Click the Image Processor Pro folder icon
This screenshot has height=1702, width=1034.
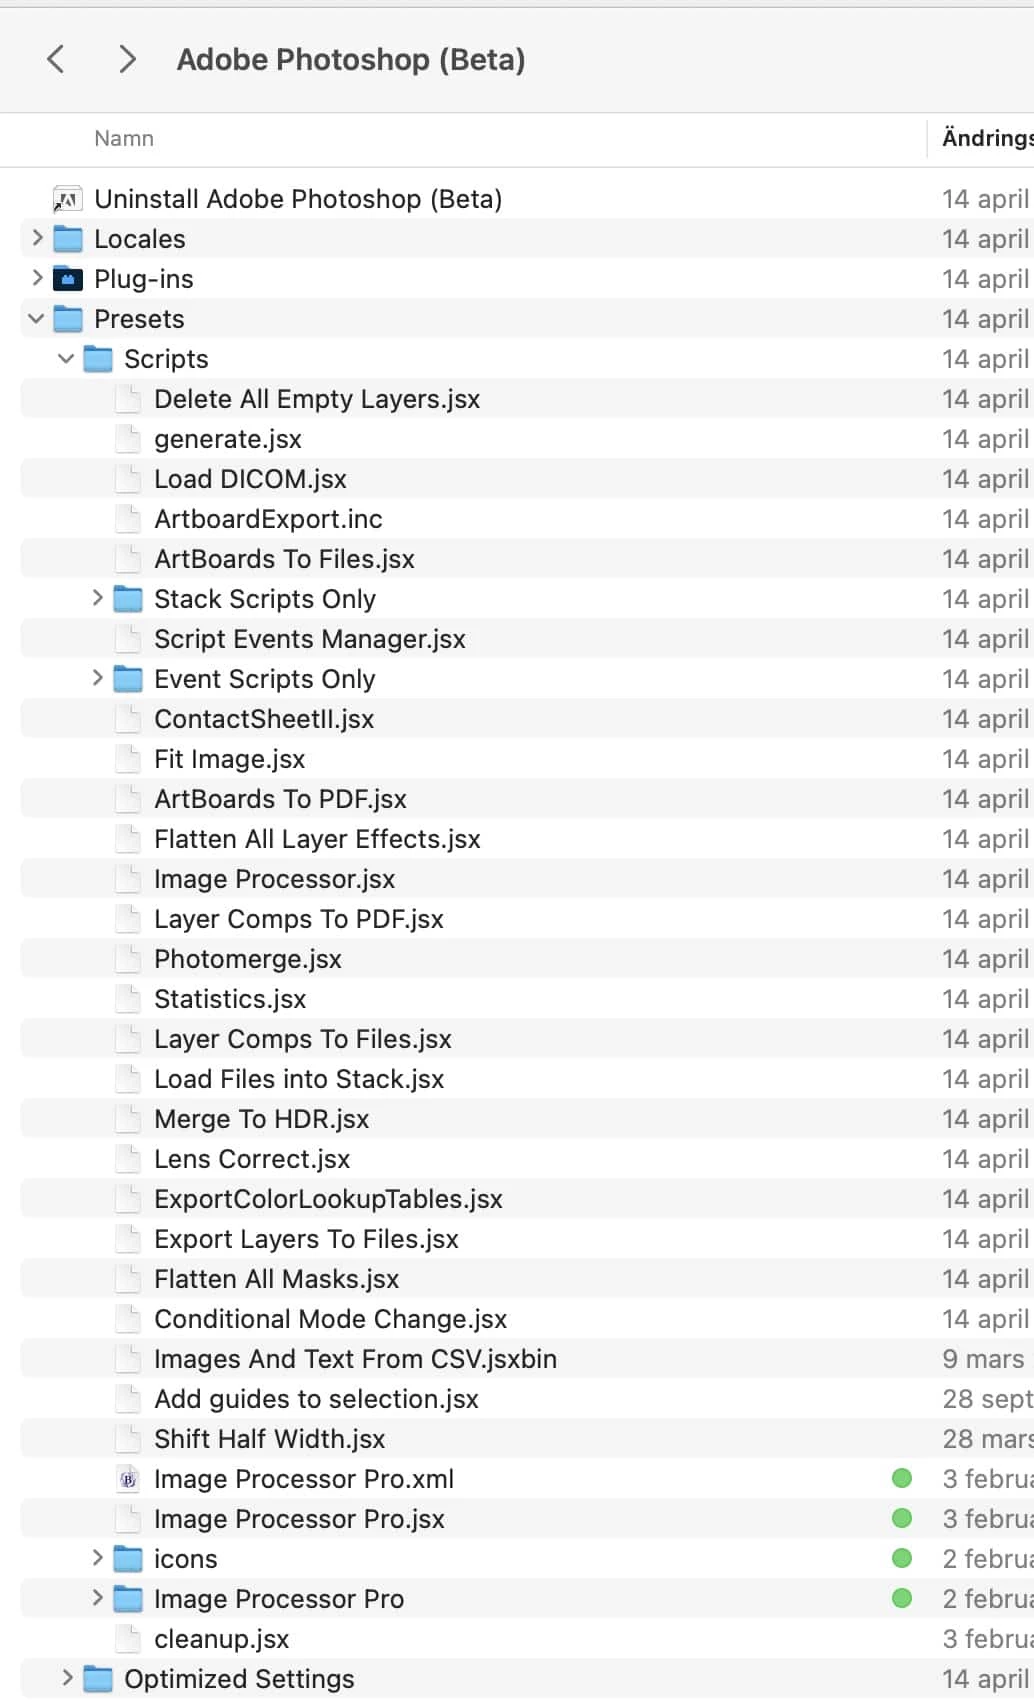(128, 1599)
